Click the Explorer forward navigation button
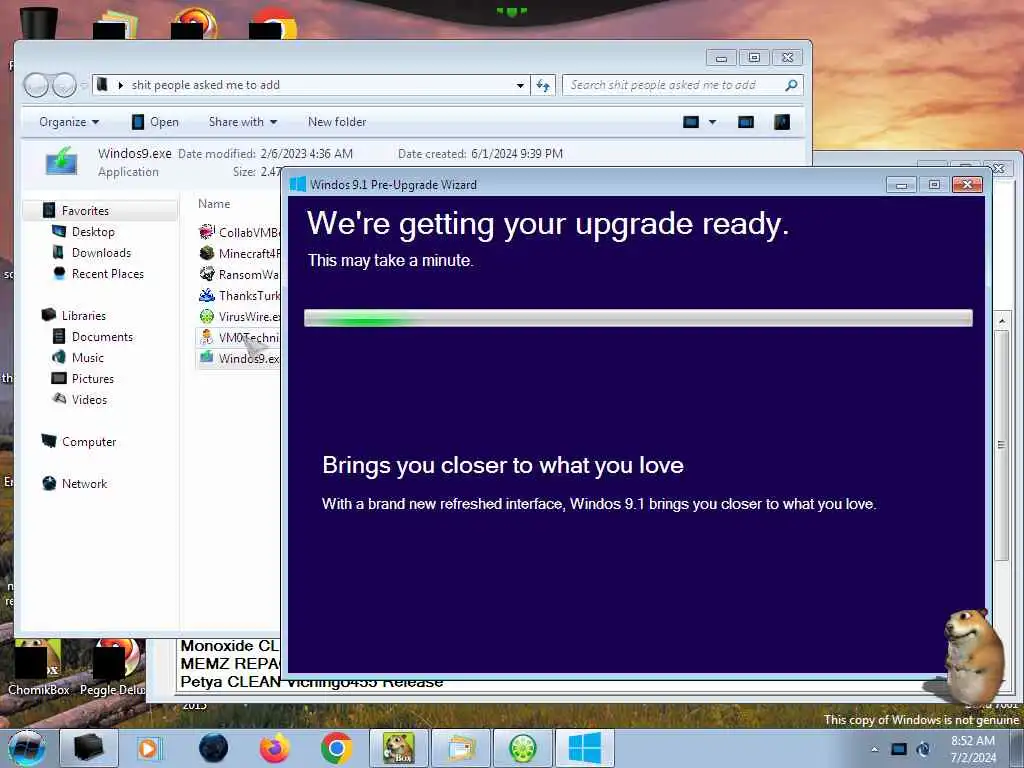 coord(64,85)
